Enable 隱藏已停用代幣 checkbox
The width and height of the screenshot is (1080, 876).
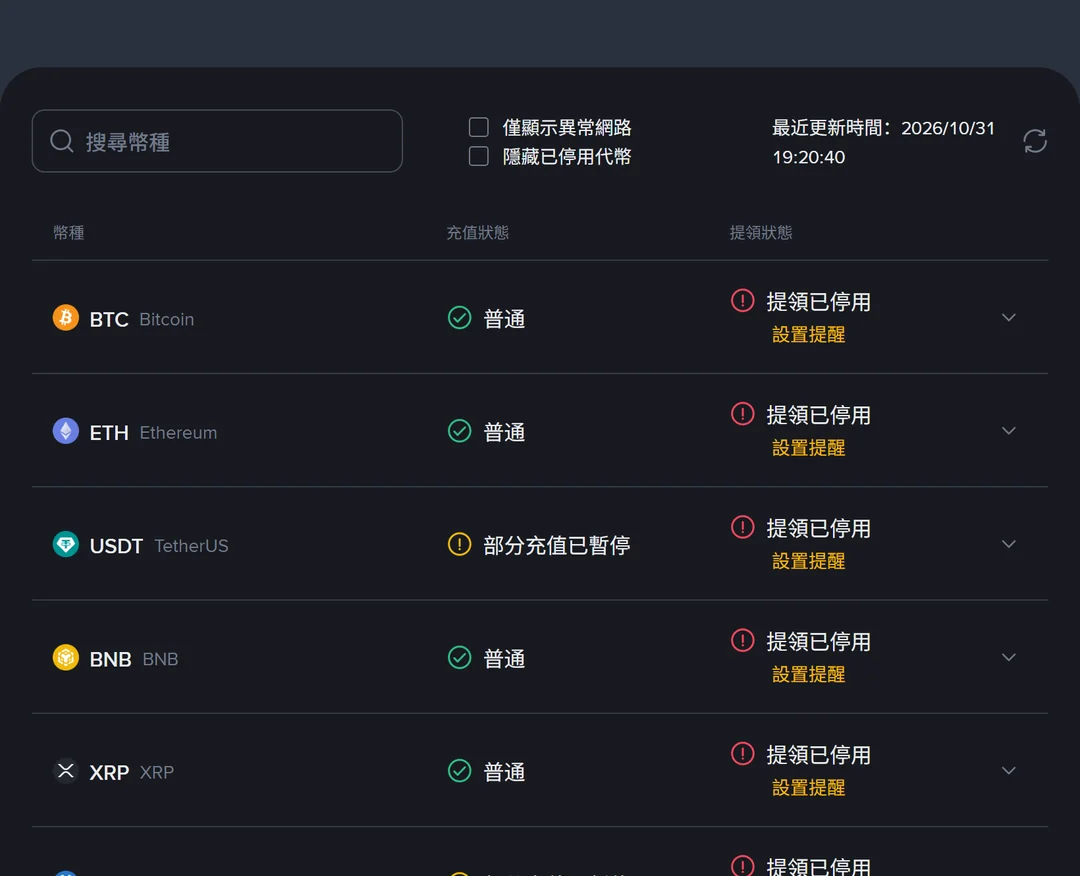[479, 156]
